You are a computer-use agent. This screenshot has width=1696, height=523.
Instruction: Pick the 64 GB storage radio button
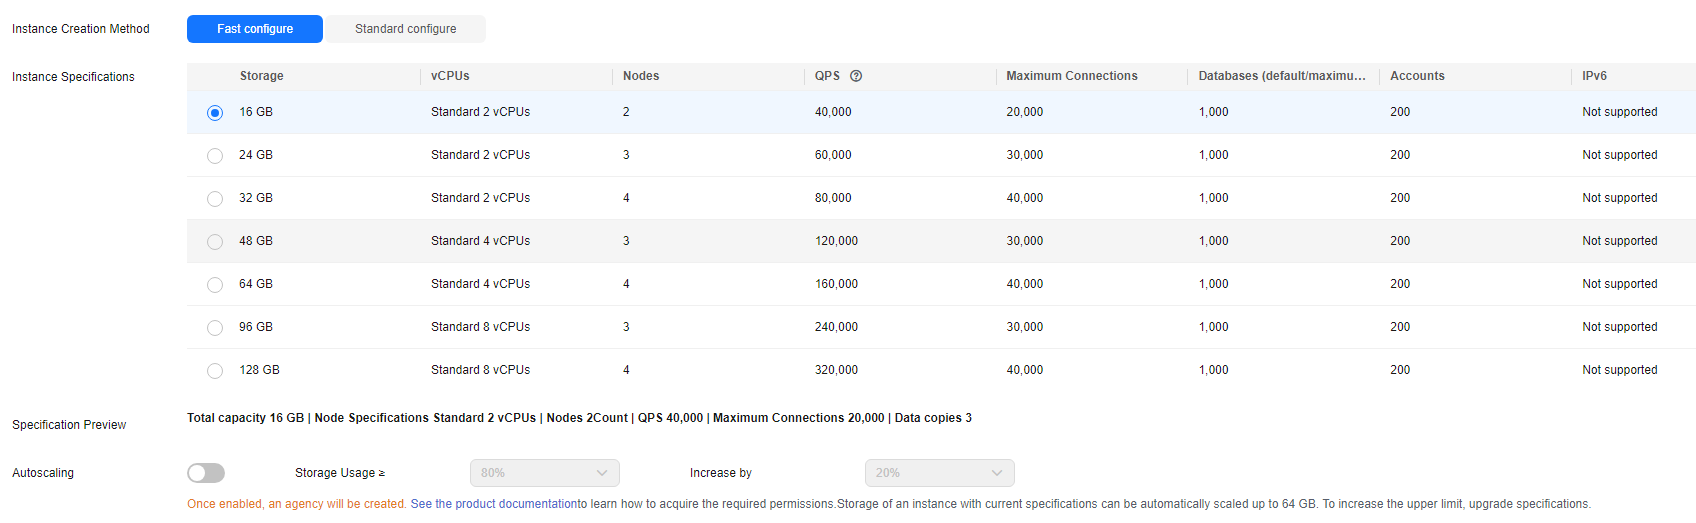coord(215,285)
